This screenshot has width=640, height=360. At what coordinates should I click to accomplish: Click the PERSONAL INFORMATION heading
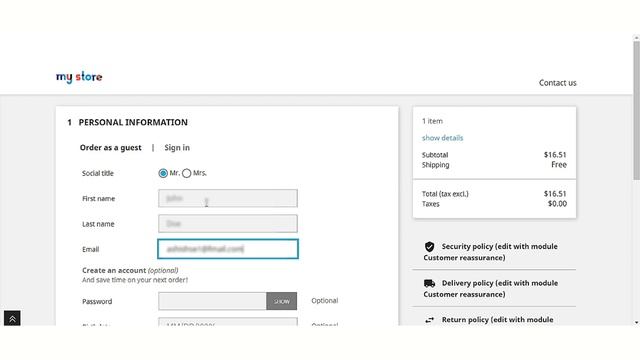pos(133,122)
